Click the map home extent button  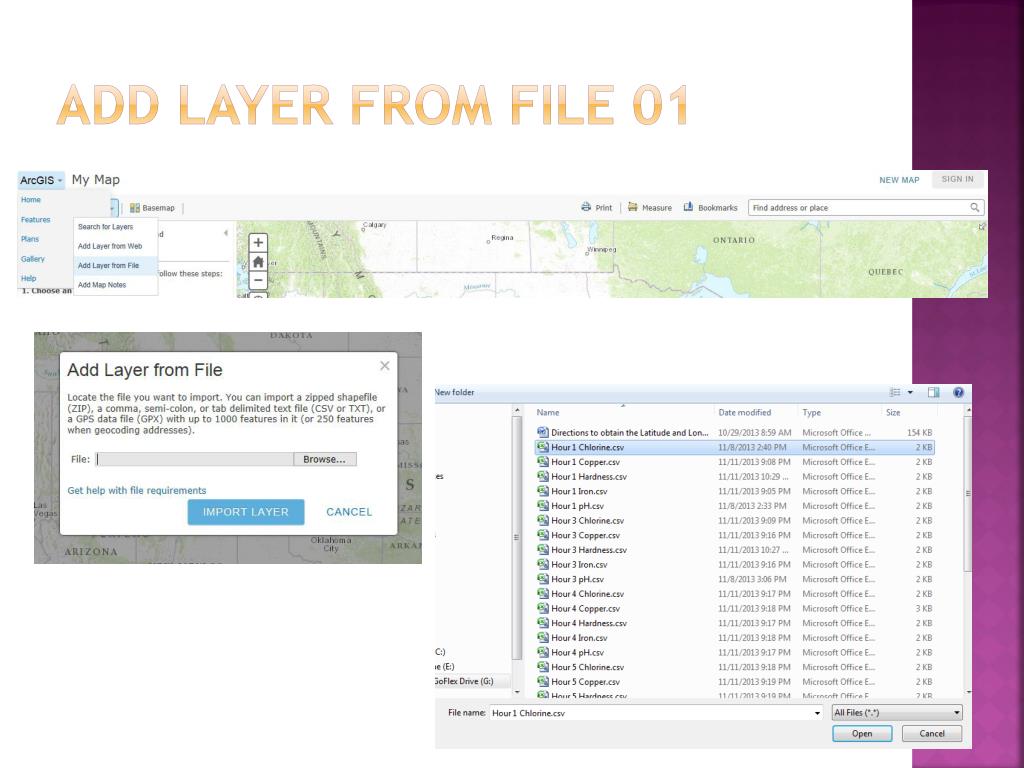[x=258, y=262]
